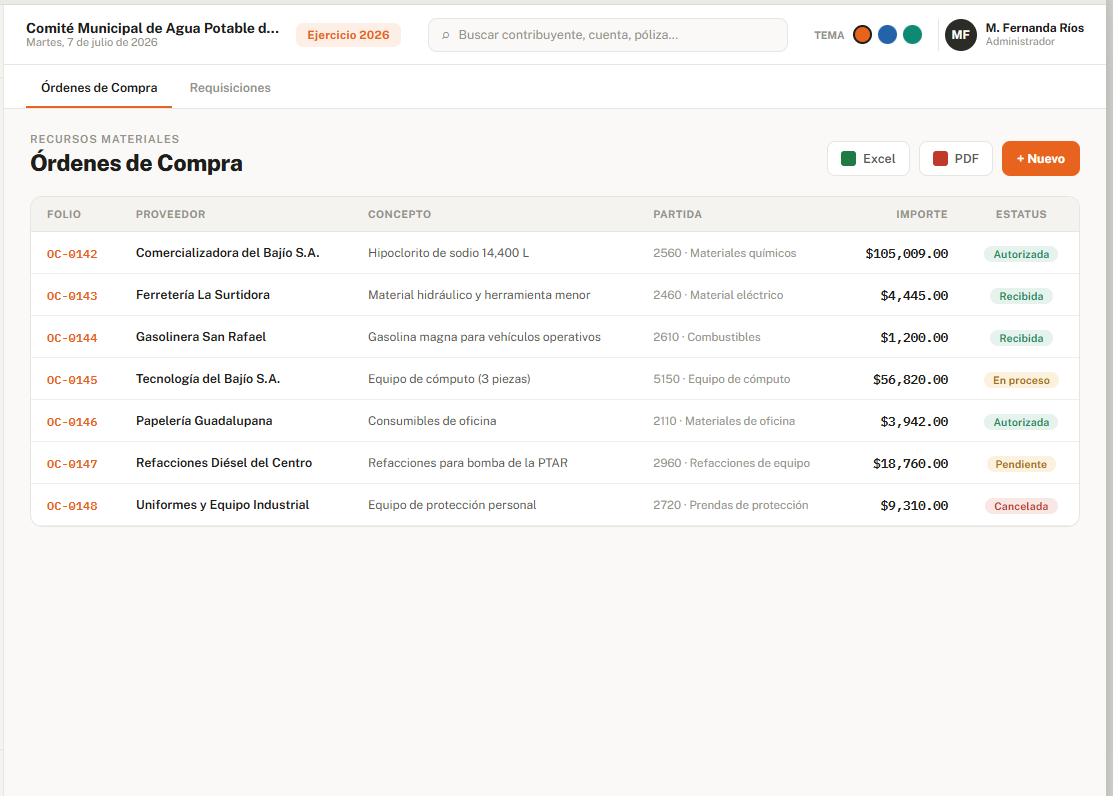
Task: Sort by ESTATUS column header
Action: [x=1021, y=214]
